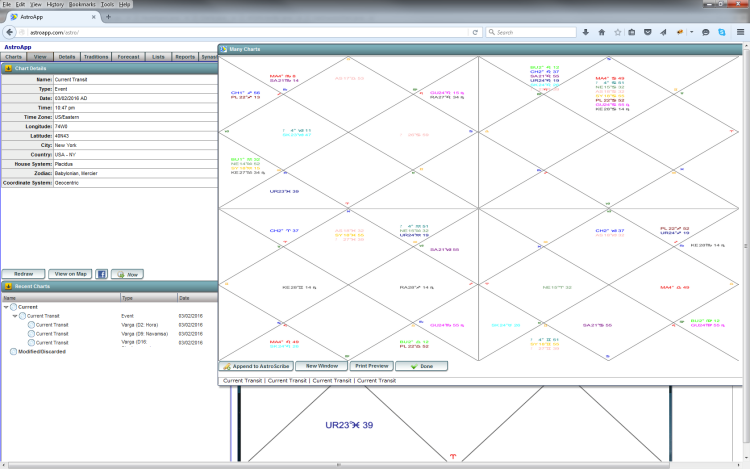Bookmark this page with star icon

click(x=617, y=32)
